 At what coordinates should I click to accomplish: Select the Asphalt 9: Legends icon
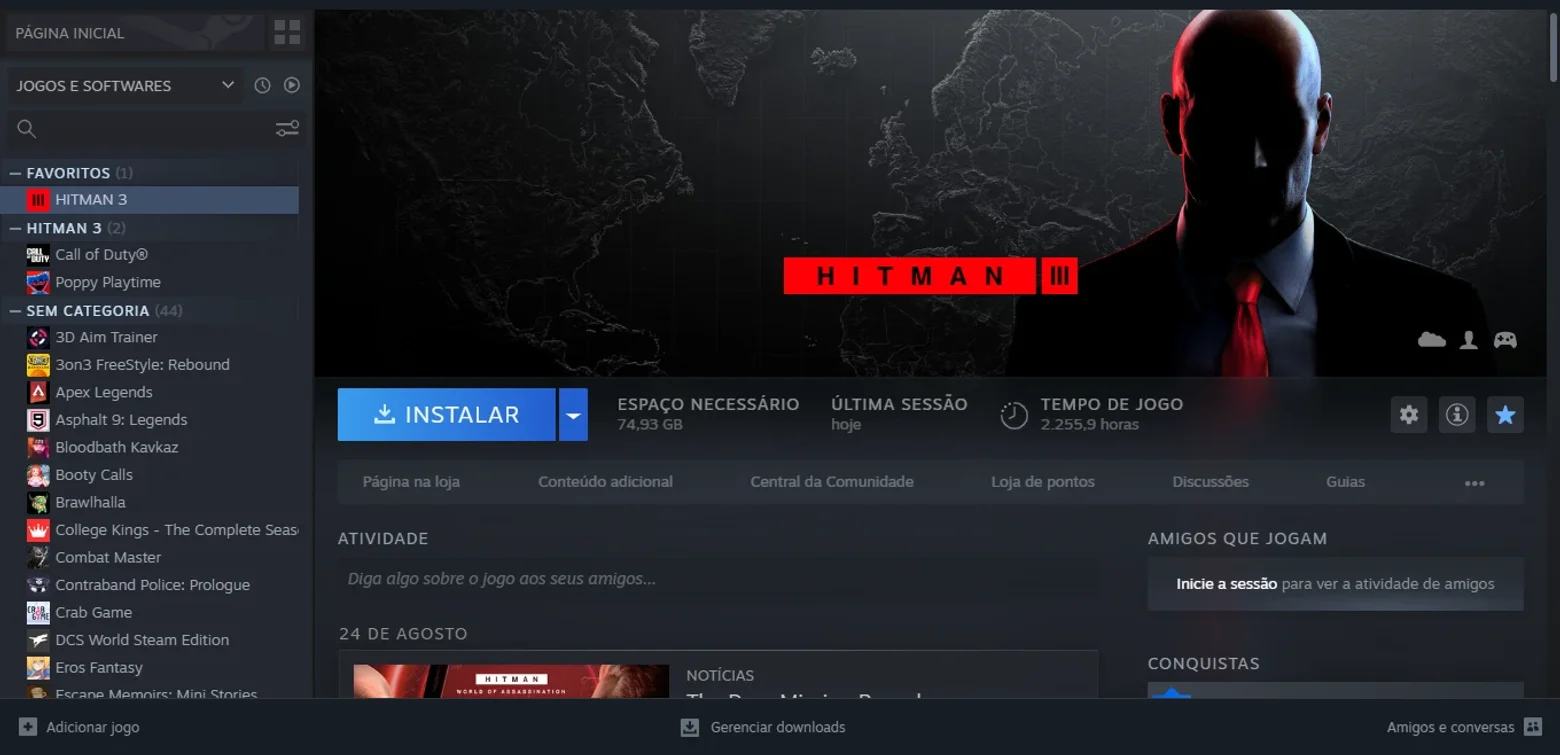[x=38, y=420]
